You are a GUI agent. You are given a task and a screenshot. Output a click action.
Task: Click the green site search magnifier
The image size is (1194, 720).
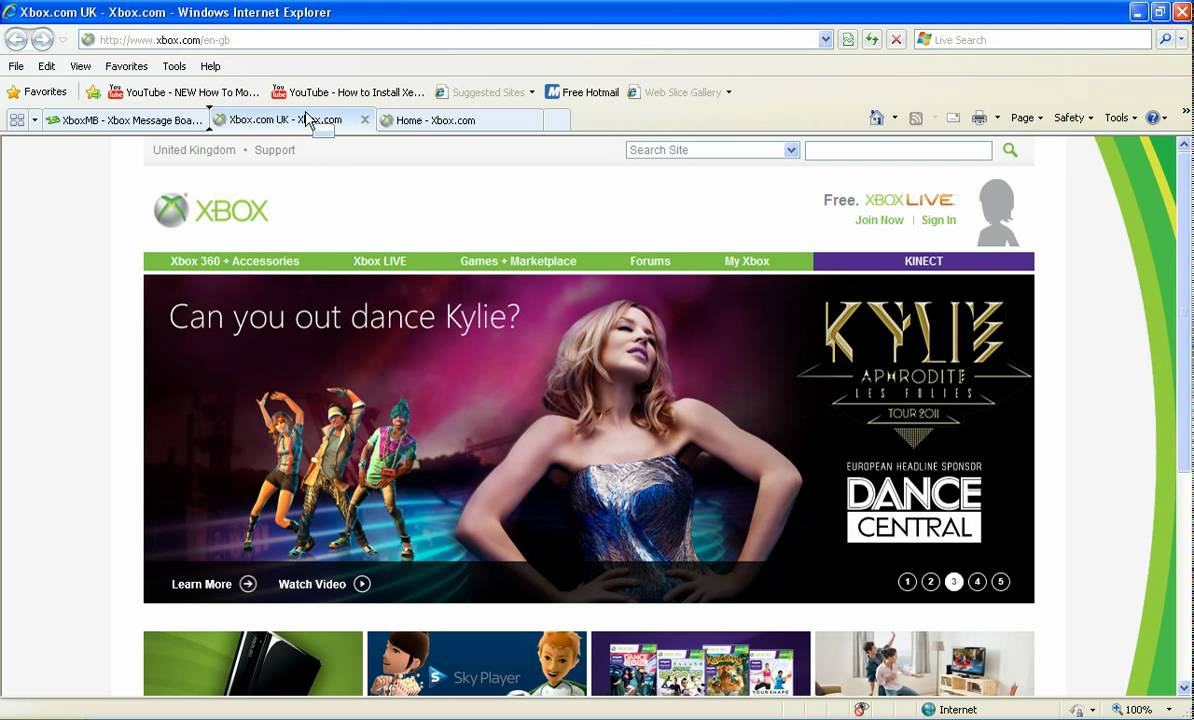1010,150
